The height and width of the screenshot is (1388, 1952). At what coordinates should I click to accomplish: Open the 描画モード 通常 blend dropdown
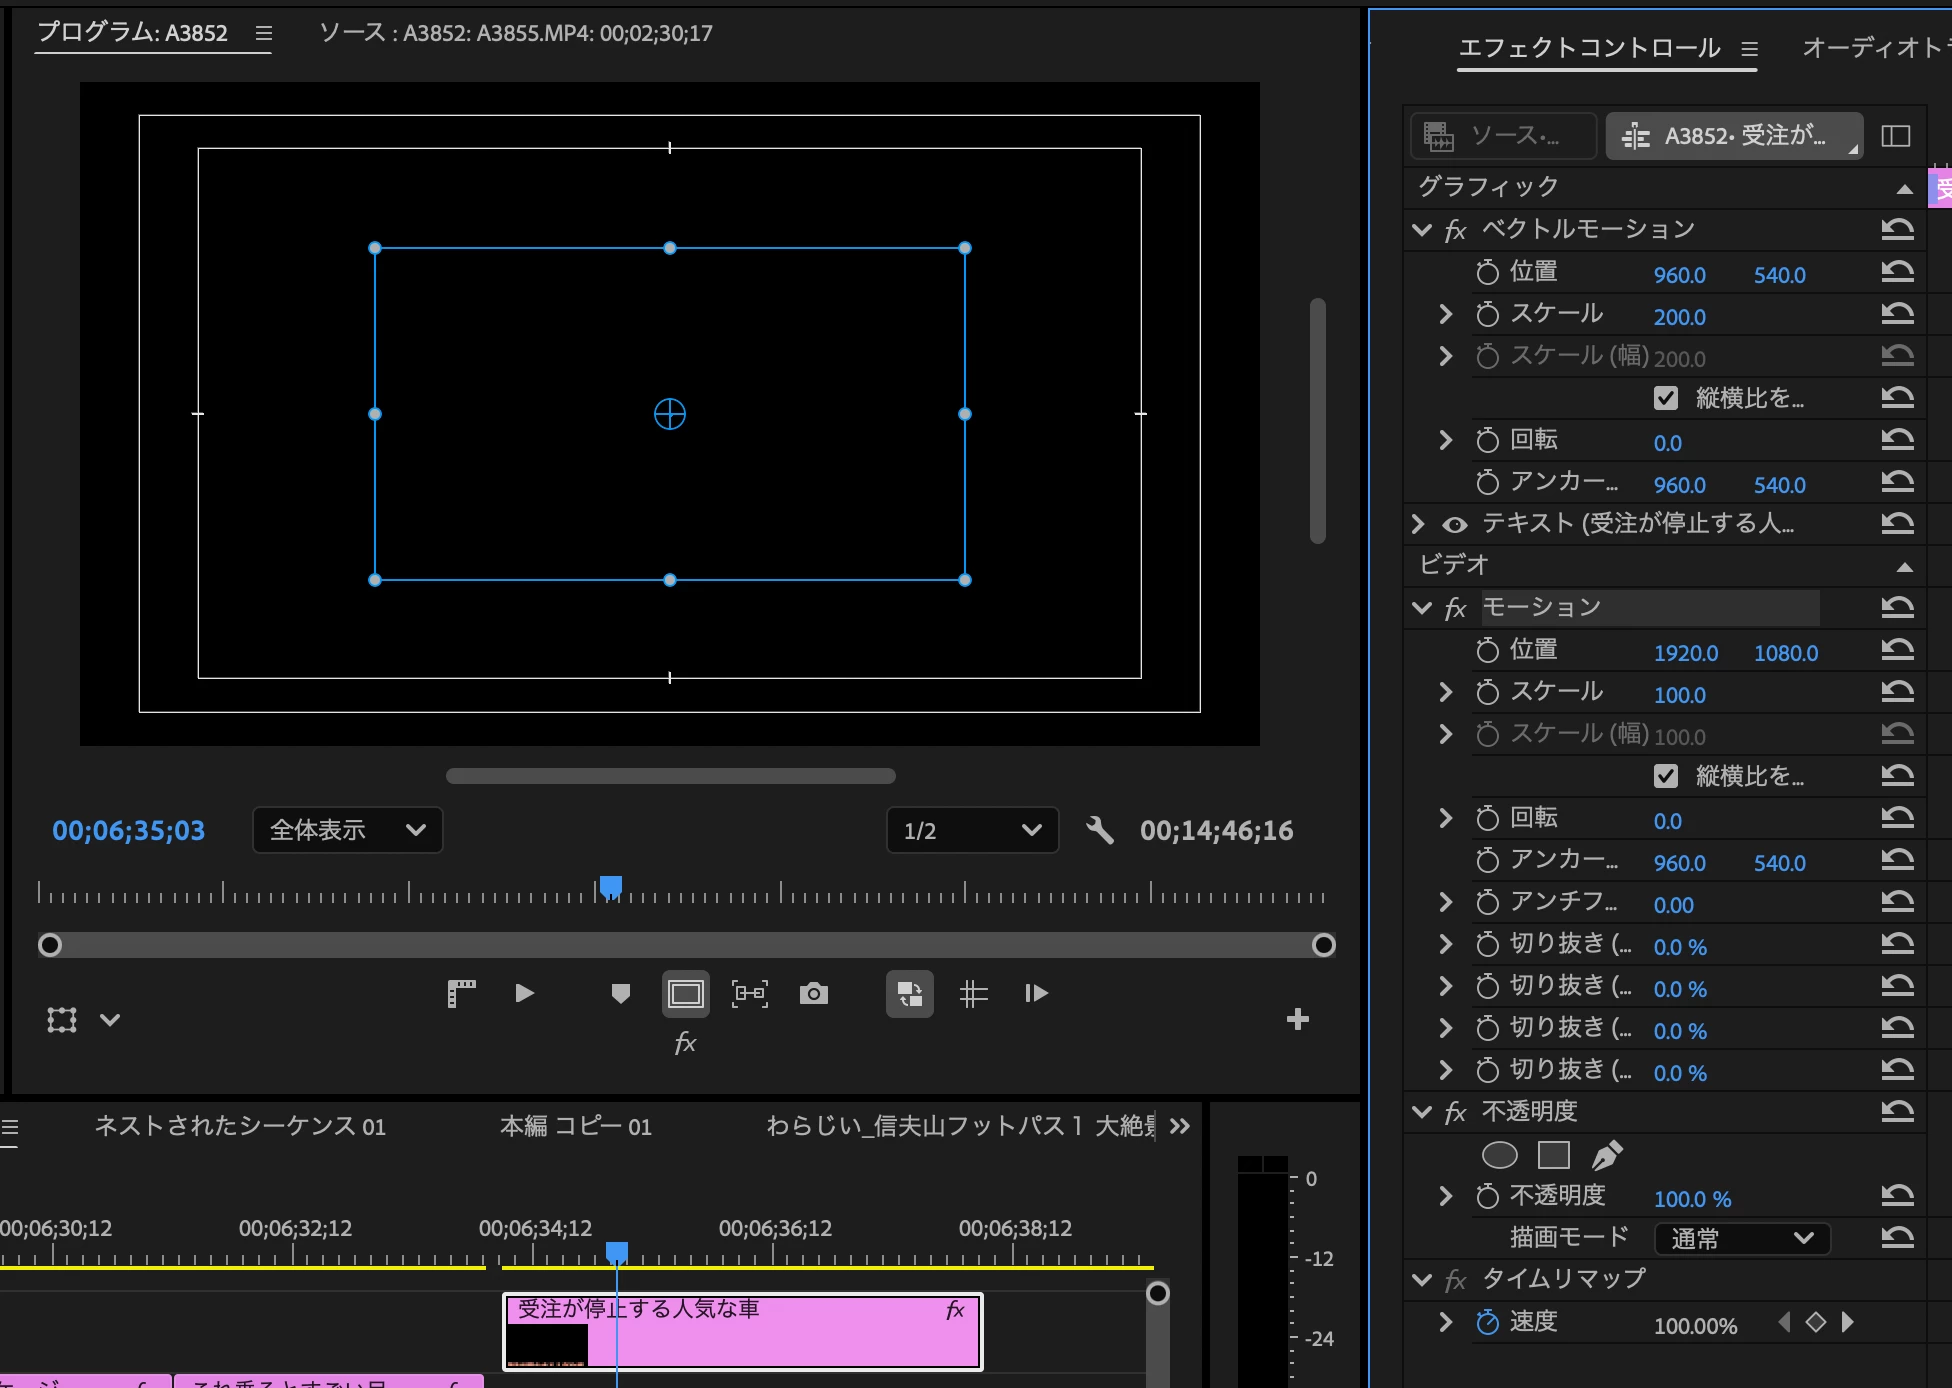click(x=1741, y=1238)
